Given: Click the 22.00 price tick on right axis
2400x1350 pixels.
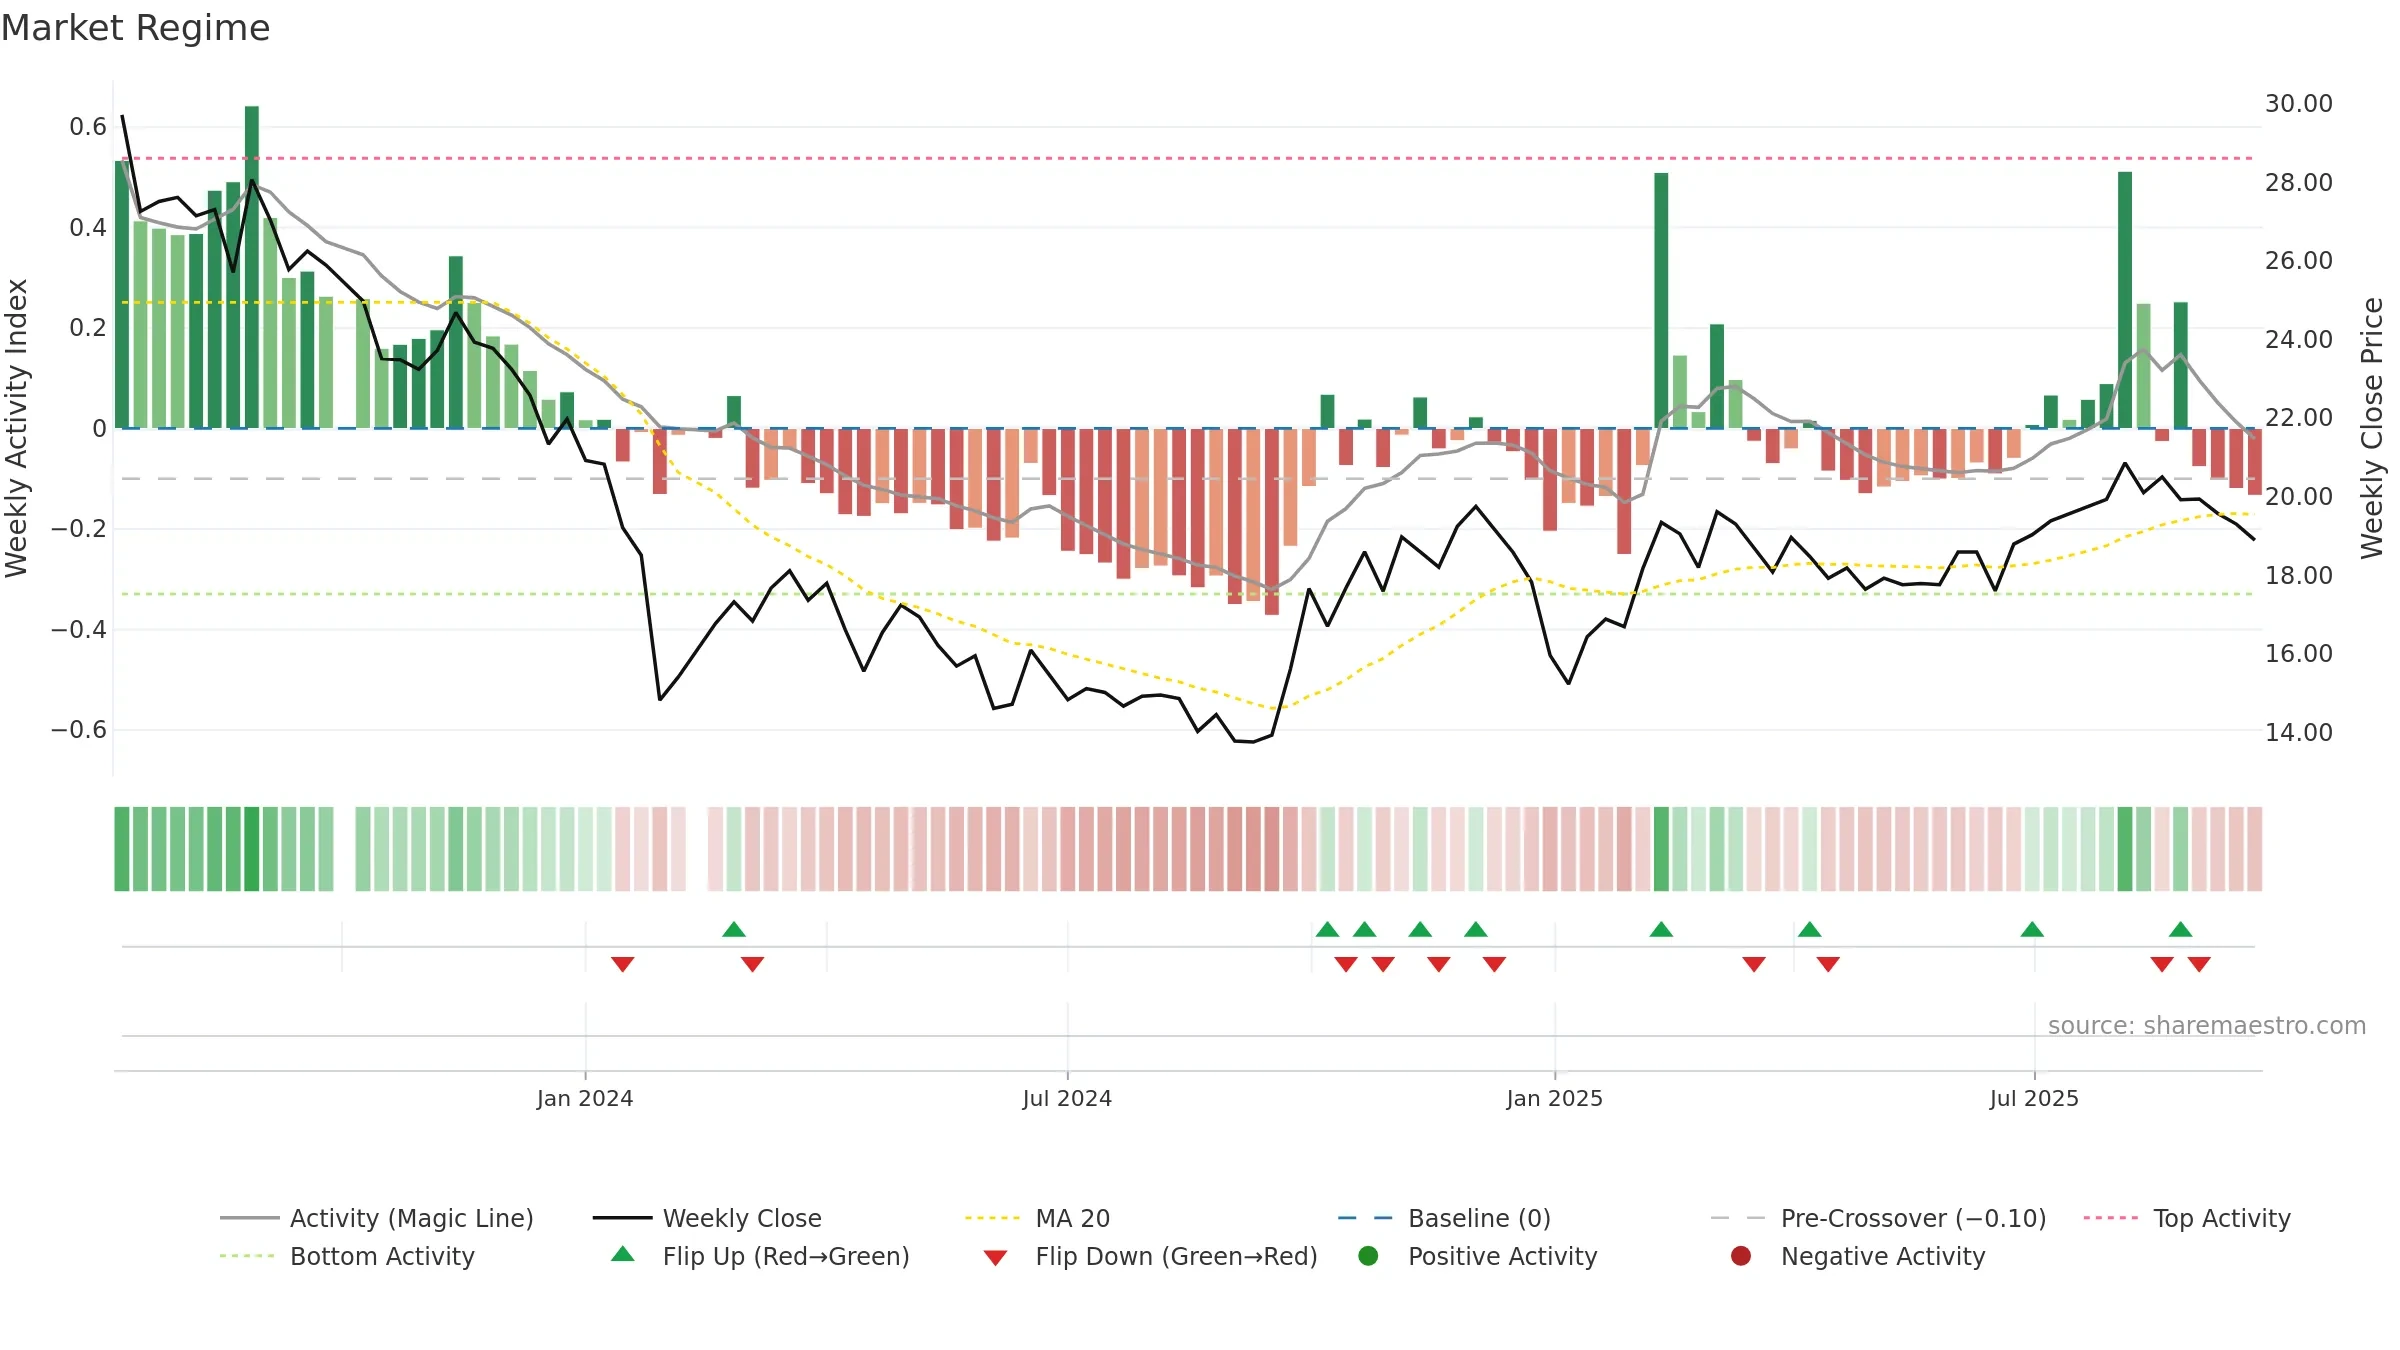Looking at the screenshot, I should click(2299, 418).
